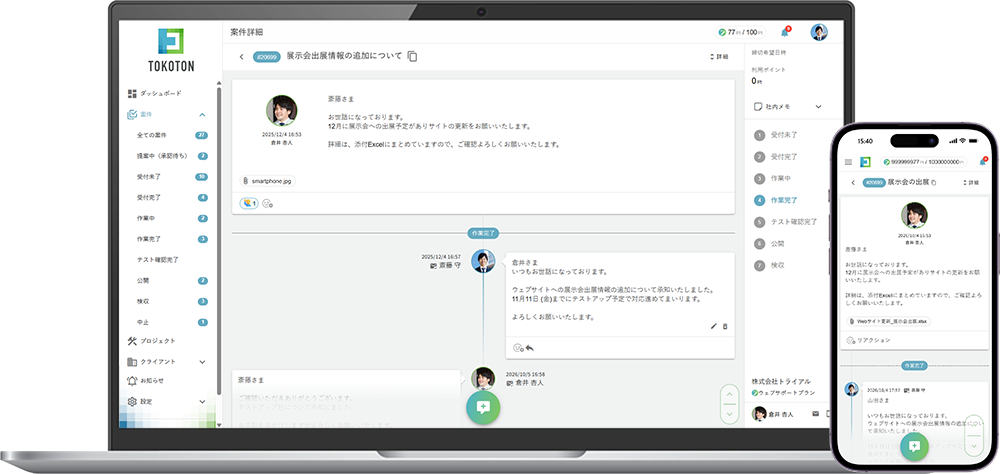Copy the case title on the phone

934,182
